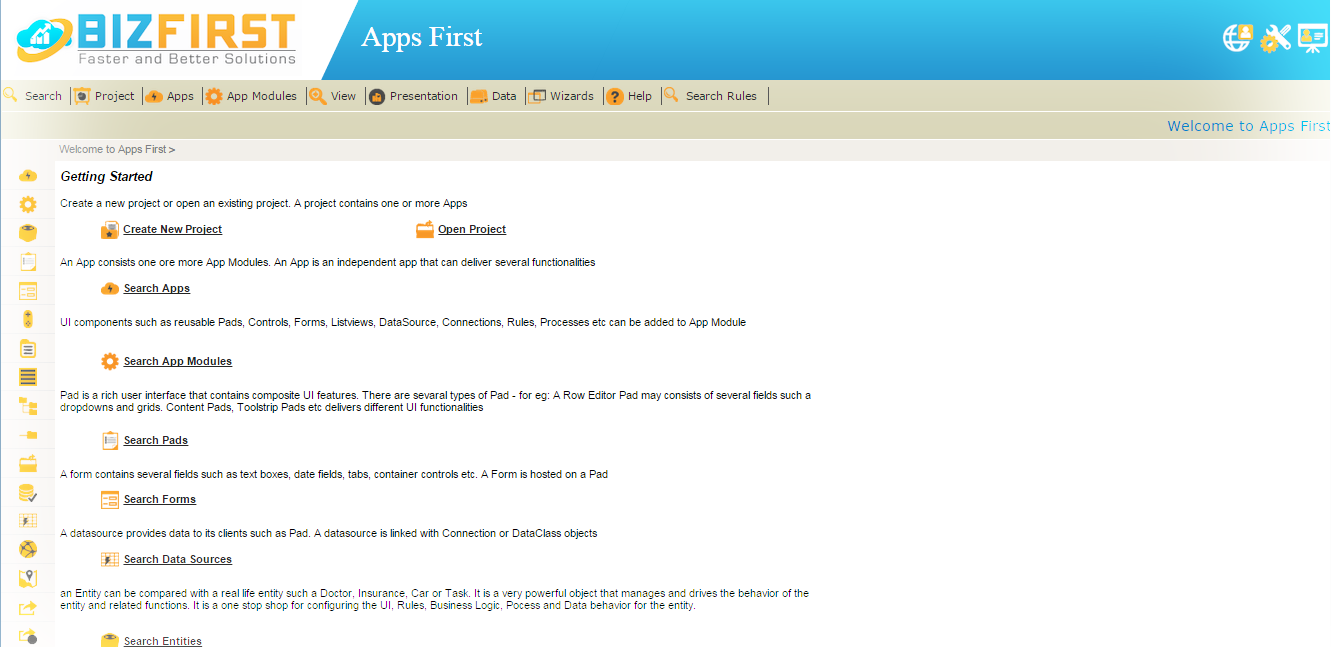1331x647 pixels.
Task: Click the 'Getting Started' heading
Action: (x=107, y=176)
